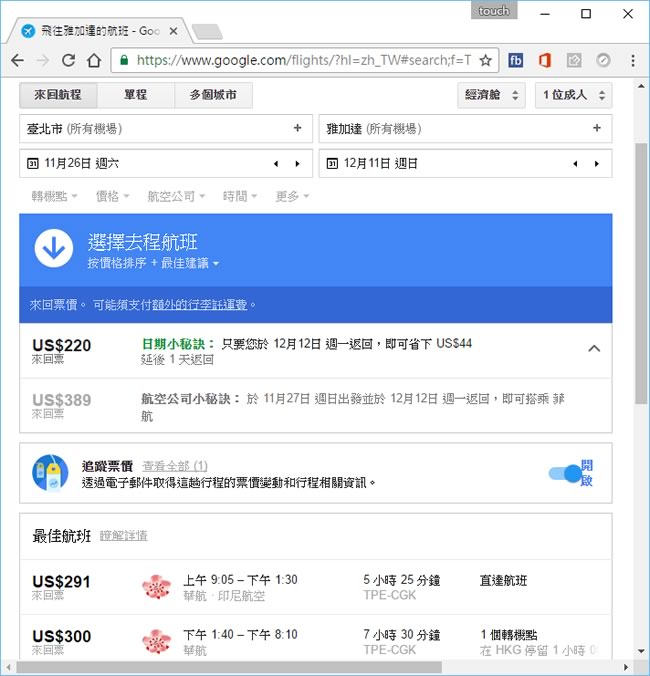Click the blue down-arrow circle icon

(54, 249)
